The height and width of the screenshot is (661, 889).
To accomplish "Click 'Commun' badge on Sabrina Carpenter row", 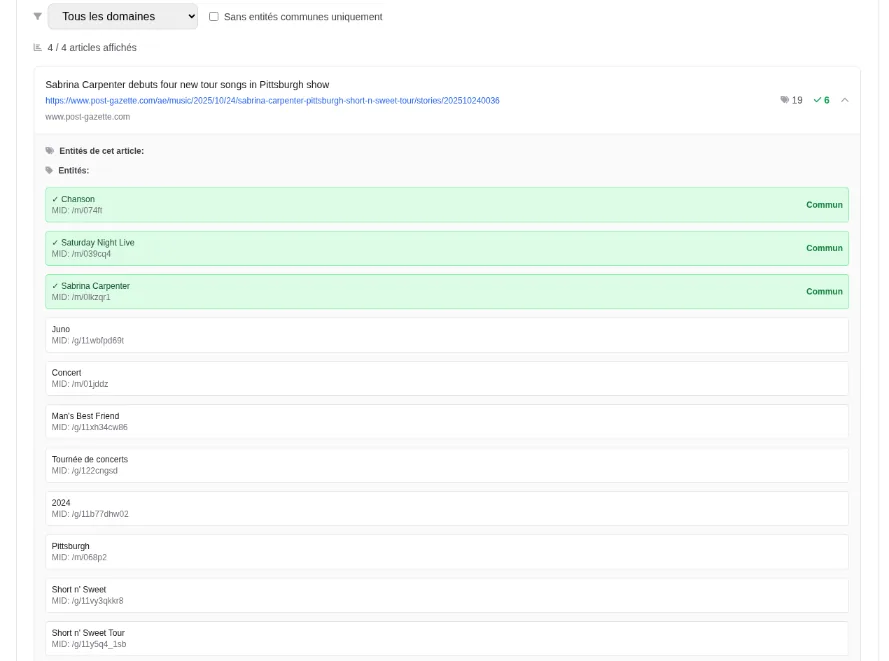I will [824, 291].
